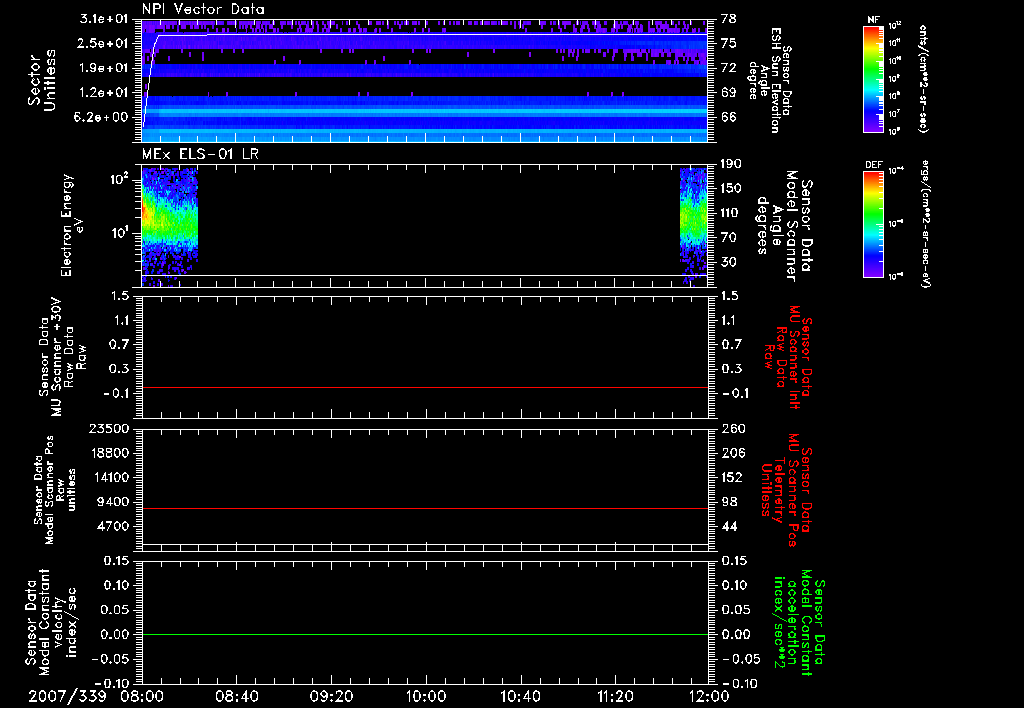Click the "44" telemetry position tick label

click(x=729, y=526)
